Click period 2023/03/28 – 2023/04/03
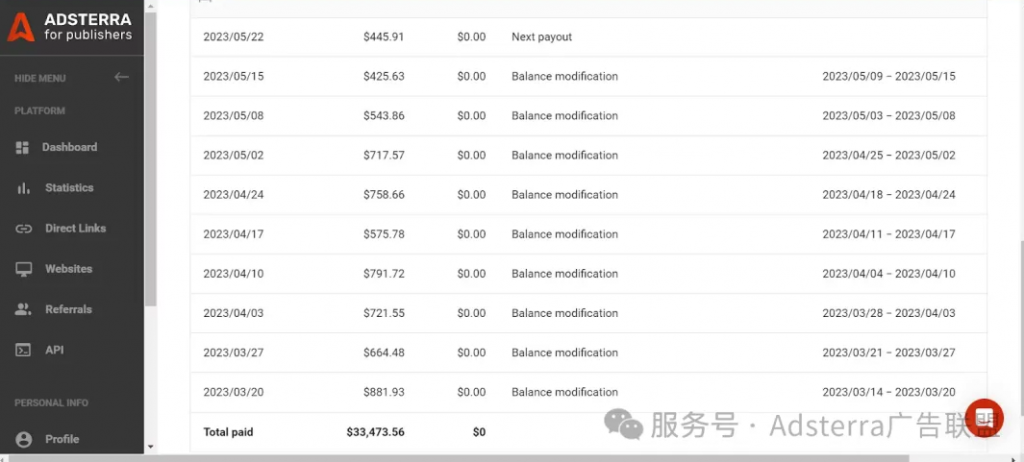 coord(889,313)
